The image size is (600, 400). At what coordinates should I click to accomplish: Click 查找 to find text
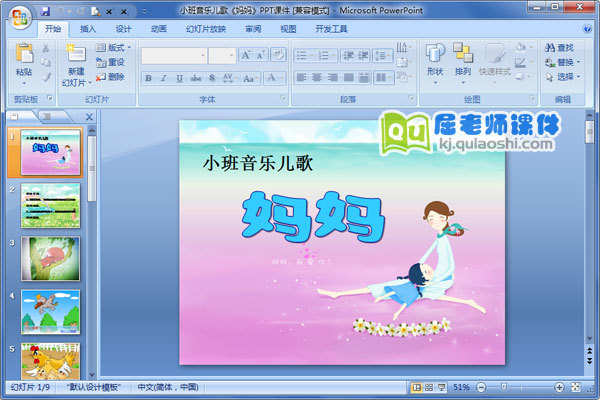[x=559, y=47]
